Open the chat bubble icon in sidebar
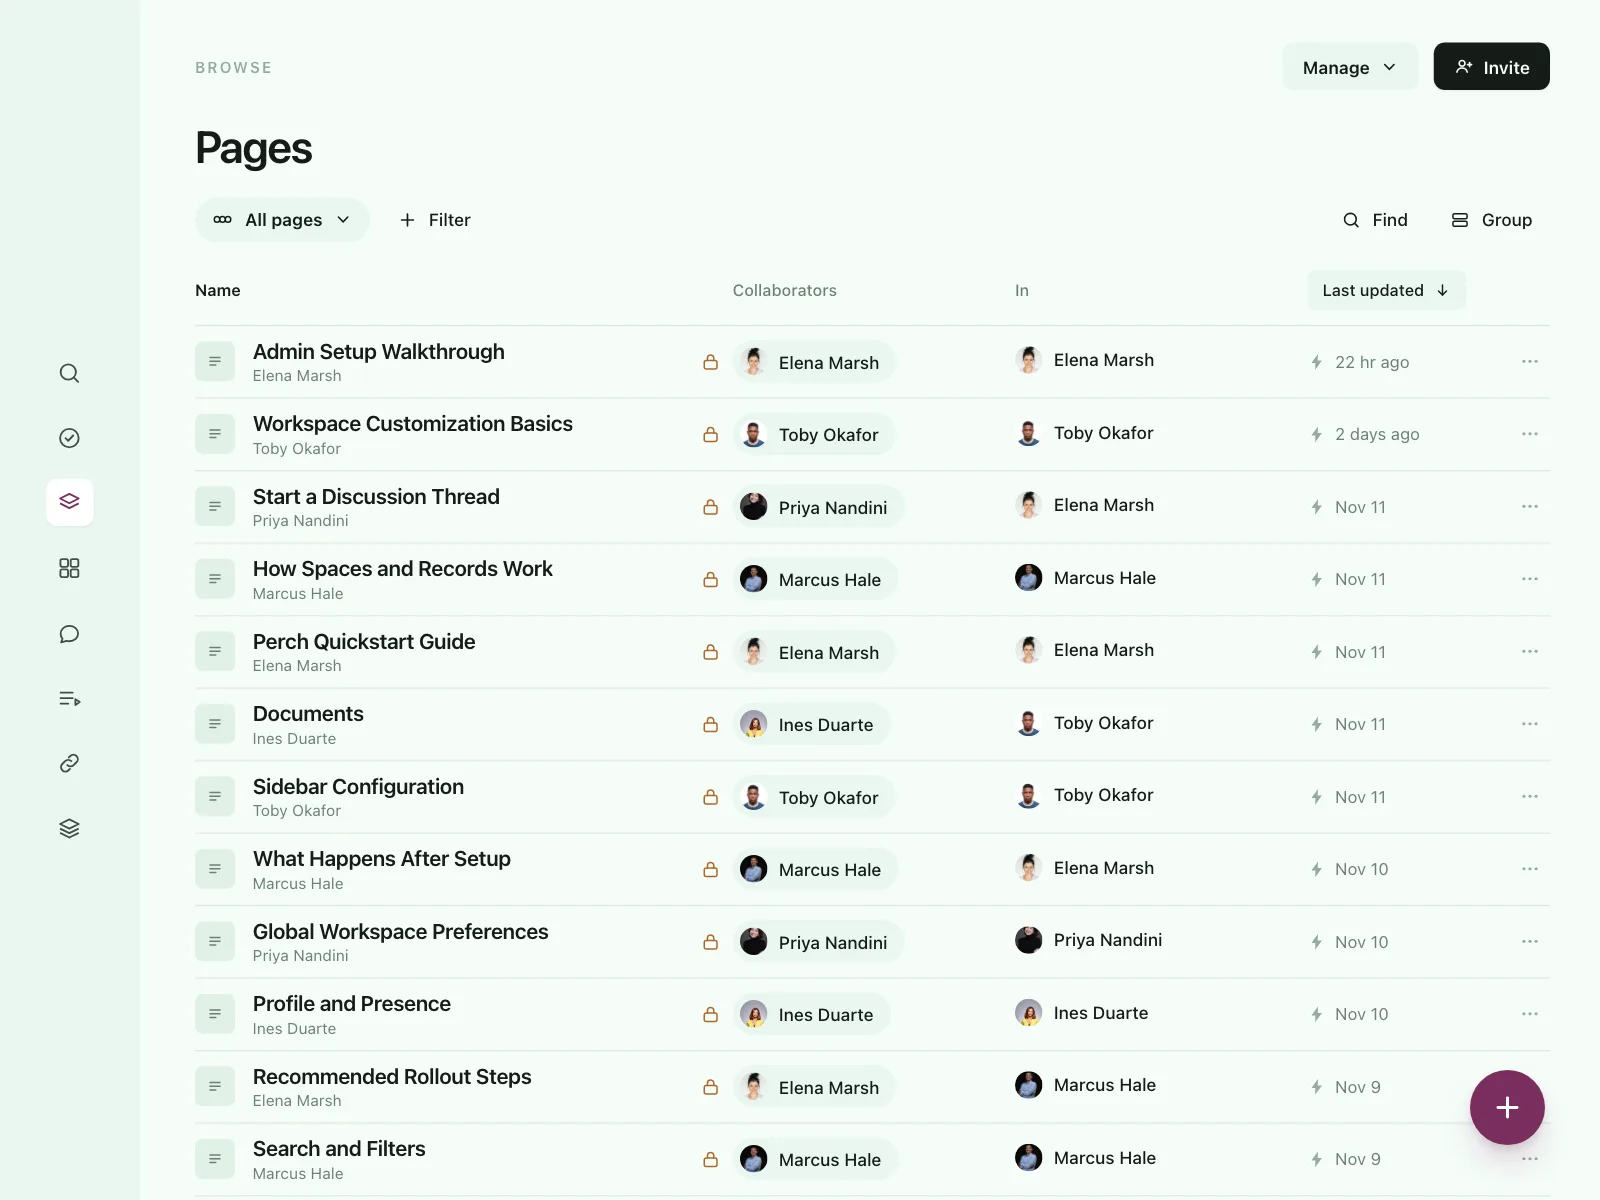 (x=69, y=634)
